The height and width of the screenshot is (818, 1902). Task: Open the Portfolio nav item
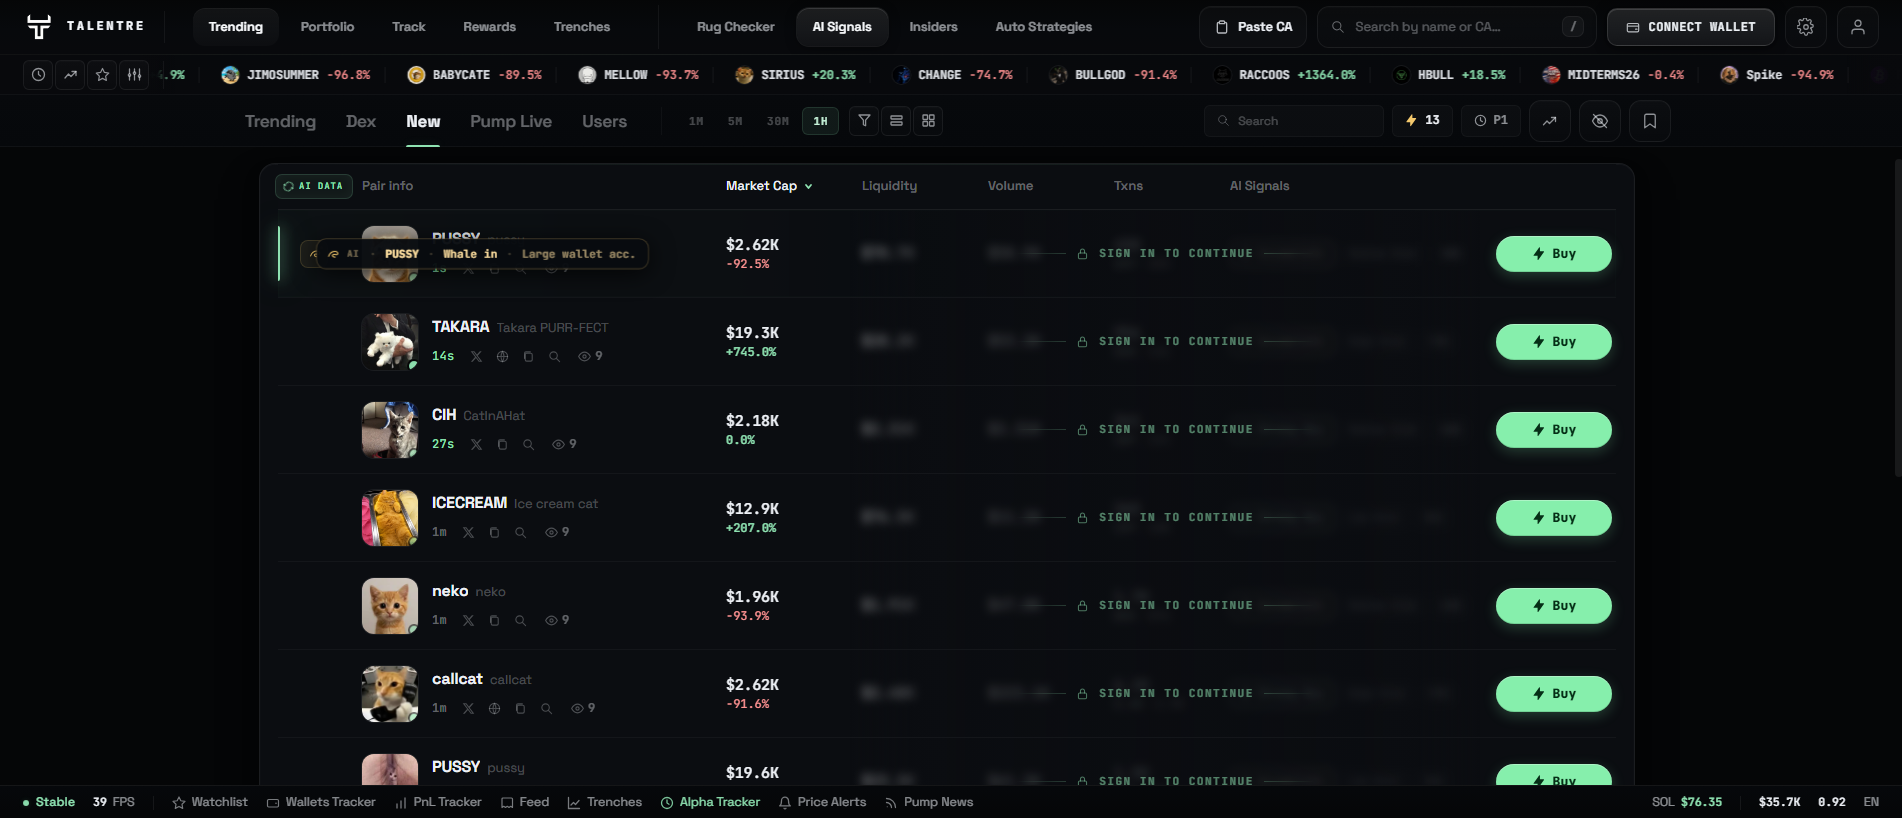(327, 27)
